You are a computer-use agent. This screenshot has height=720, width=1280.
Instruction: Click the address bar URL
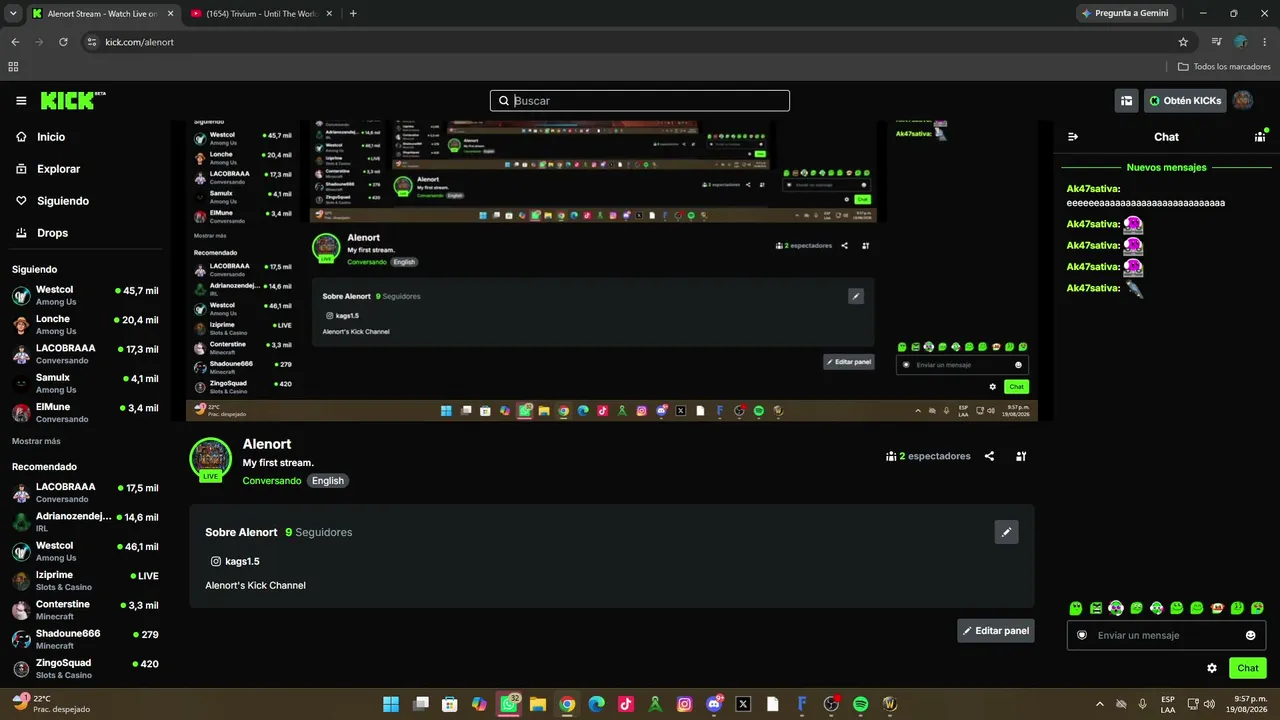140,42
